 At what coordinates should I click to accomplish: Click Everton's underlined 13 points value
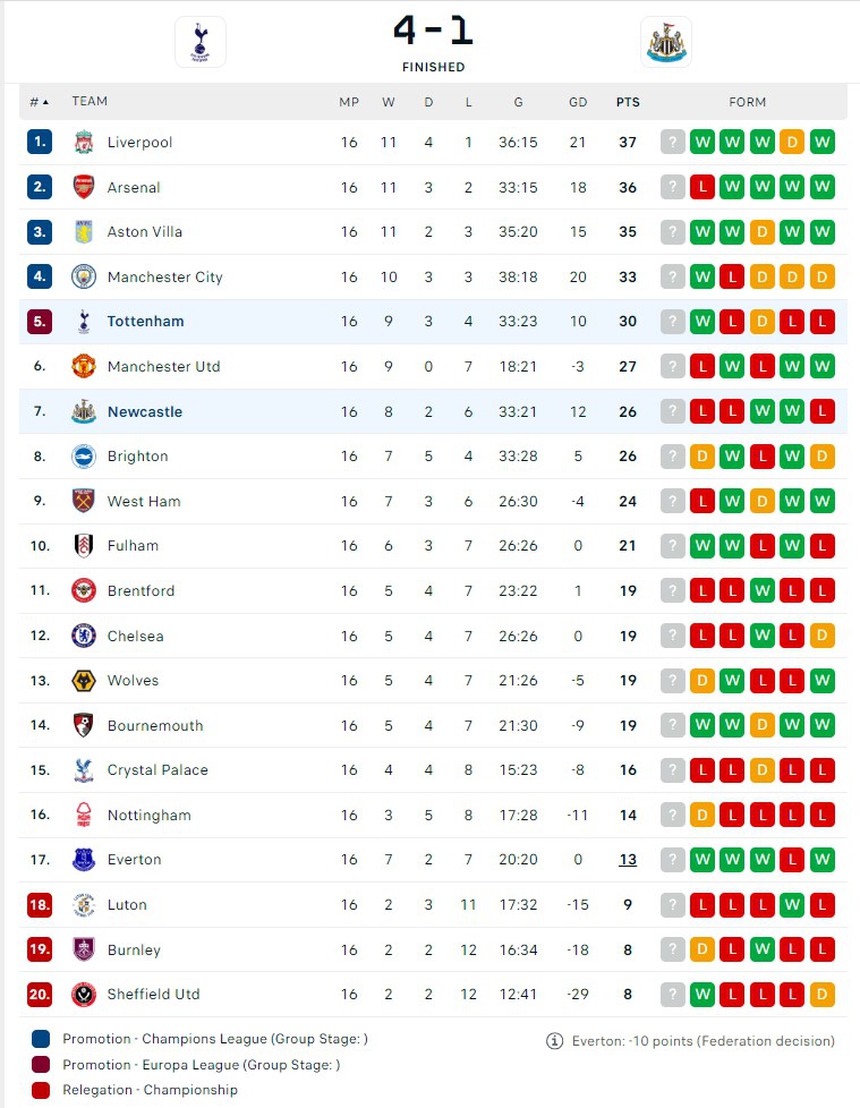click(x=627, y=860)
